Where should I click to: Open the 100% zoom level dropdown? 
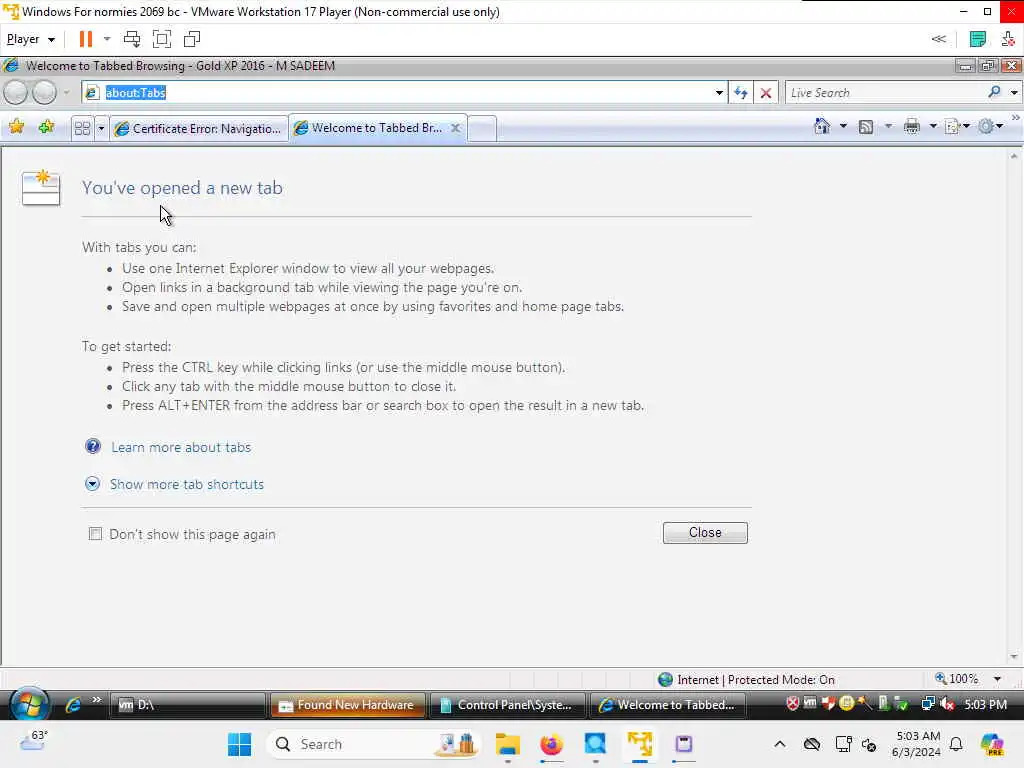(x=997, y=679)
